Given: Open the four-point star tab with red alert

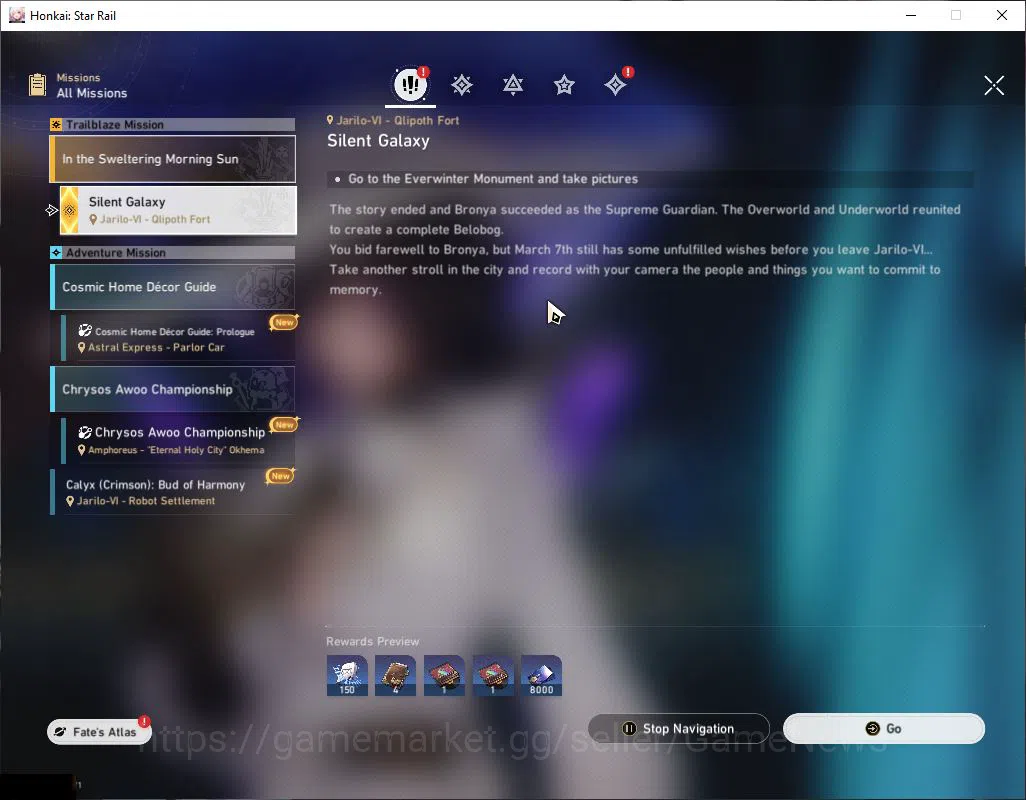Looking at the screenshot, I should tap(616, 85).
